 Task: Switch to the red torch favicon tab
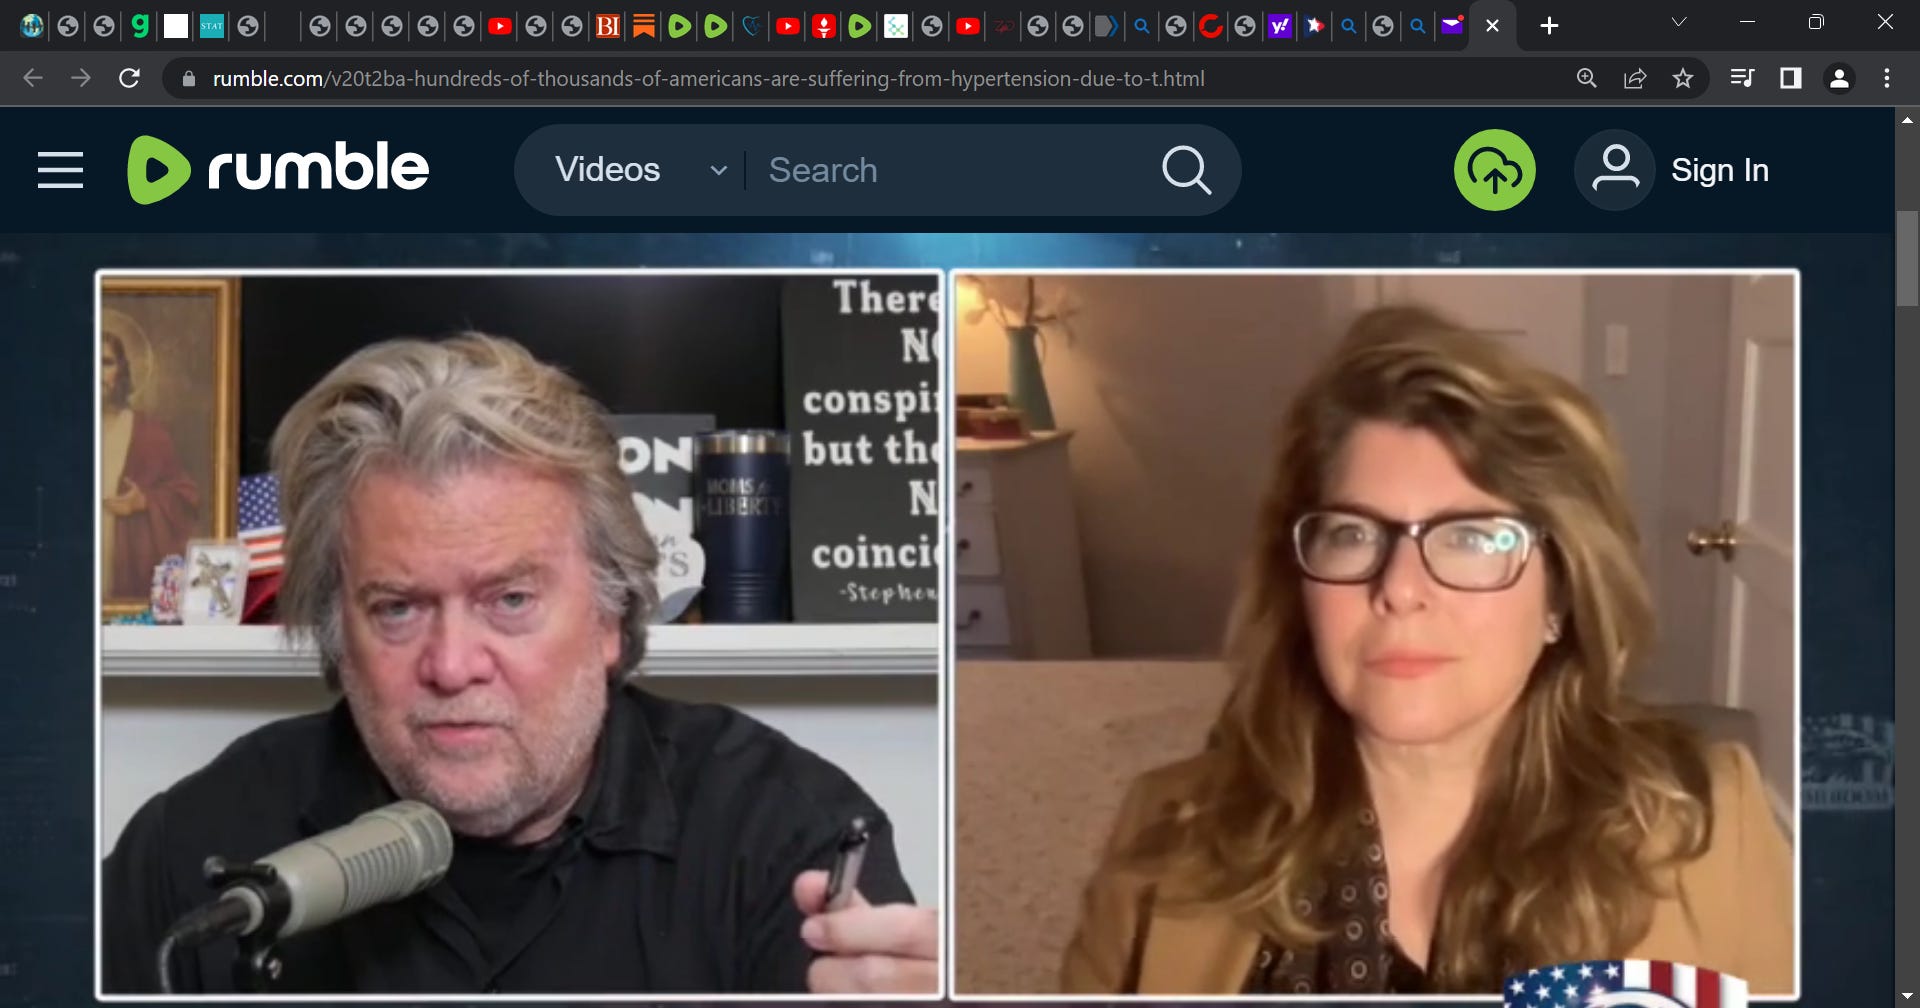824,26
